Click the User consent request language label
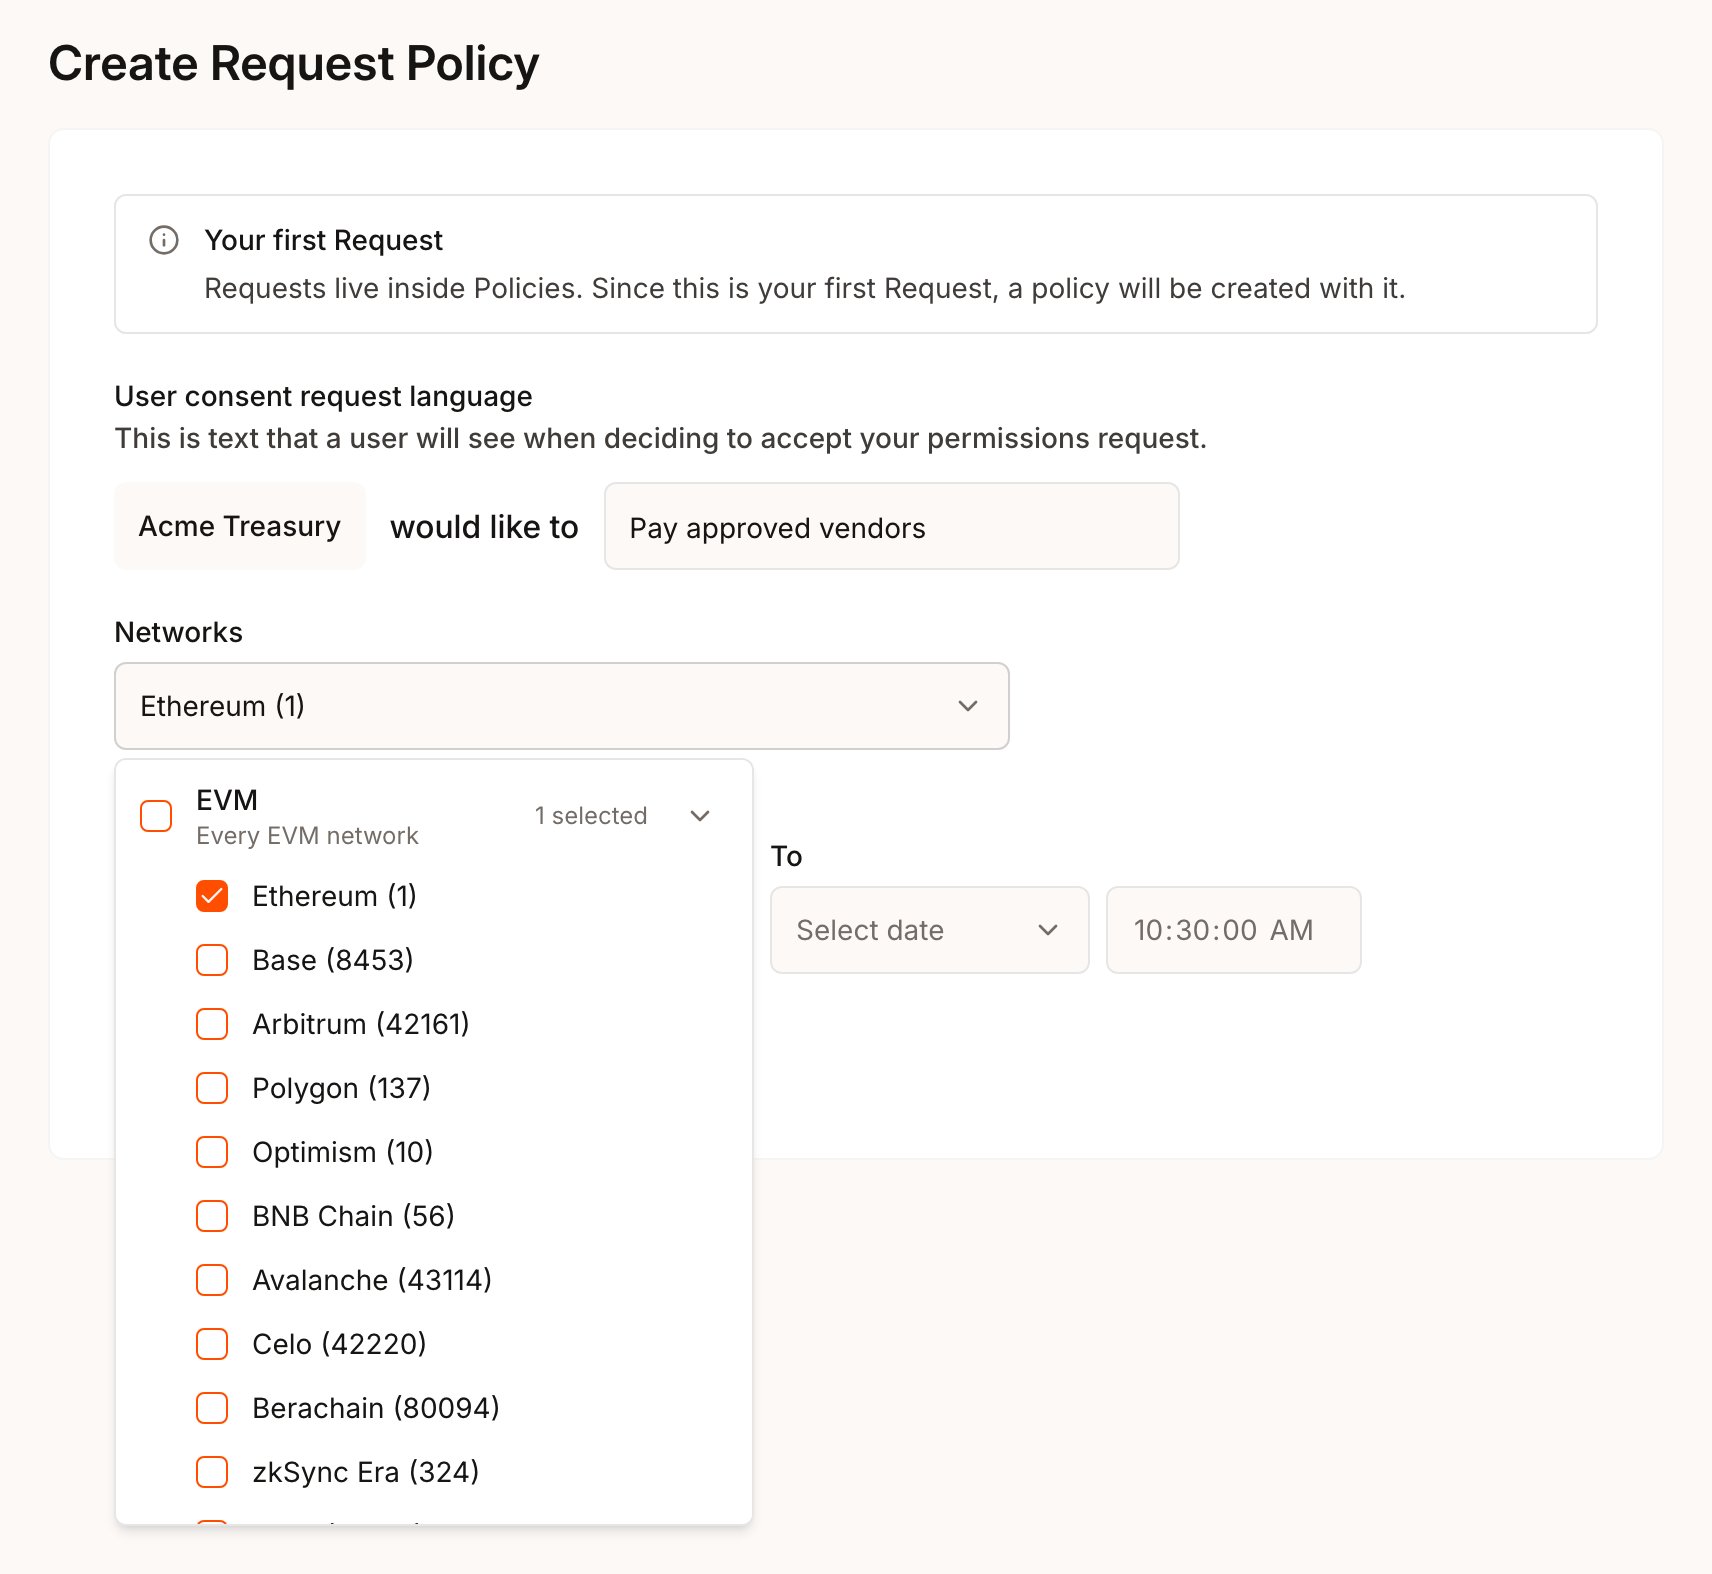The height and width of the screenshot is (1574, 1712). click(x=323, y=396)
